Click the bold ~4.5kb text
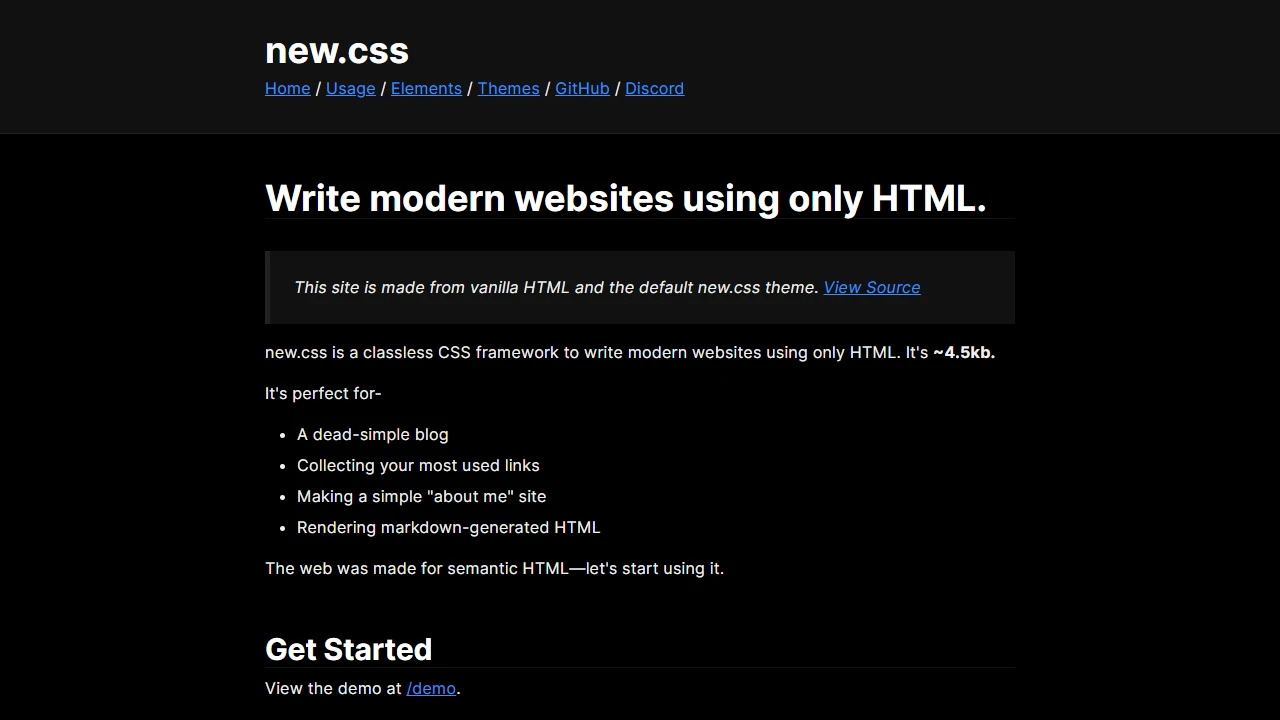Image resolution: width=1280 pixels, height=720 pixels. [x=963, y=352]
